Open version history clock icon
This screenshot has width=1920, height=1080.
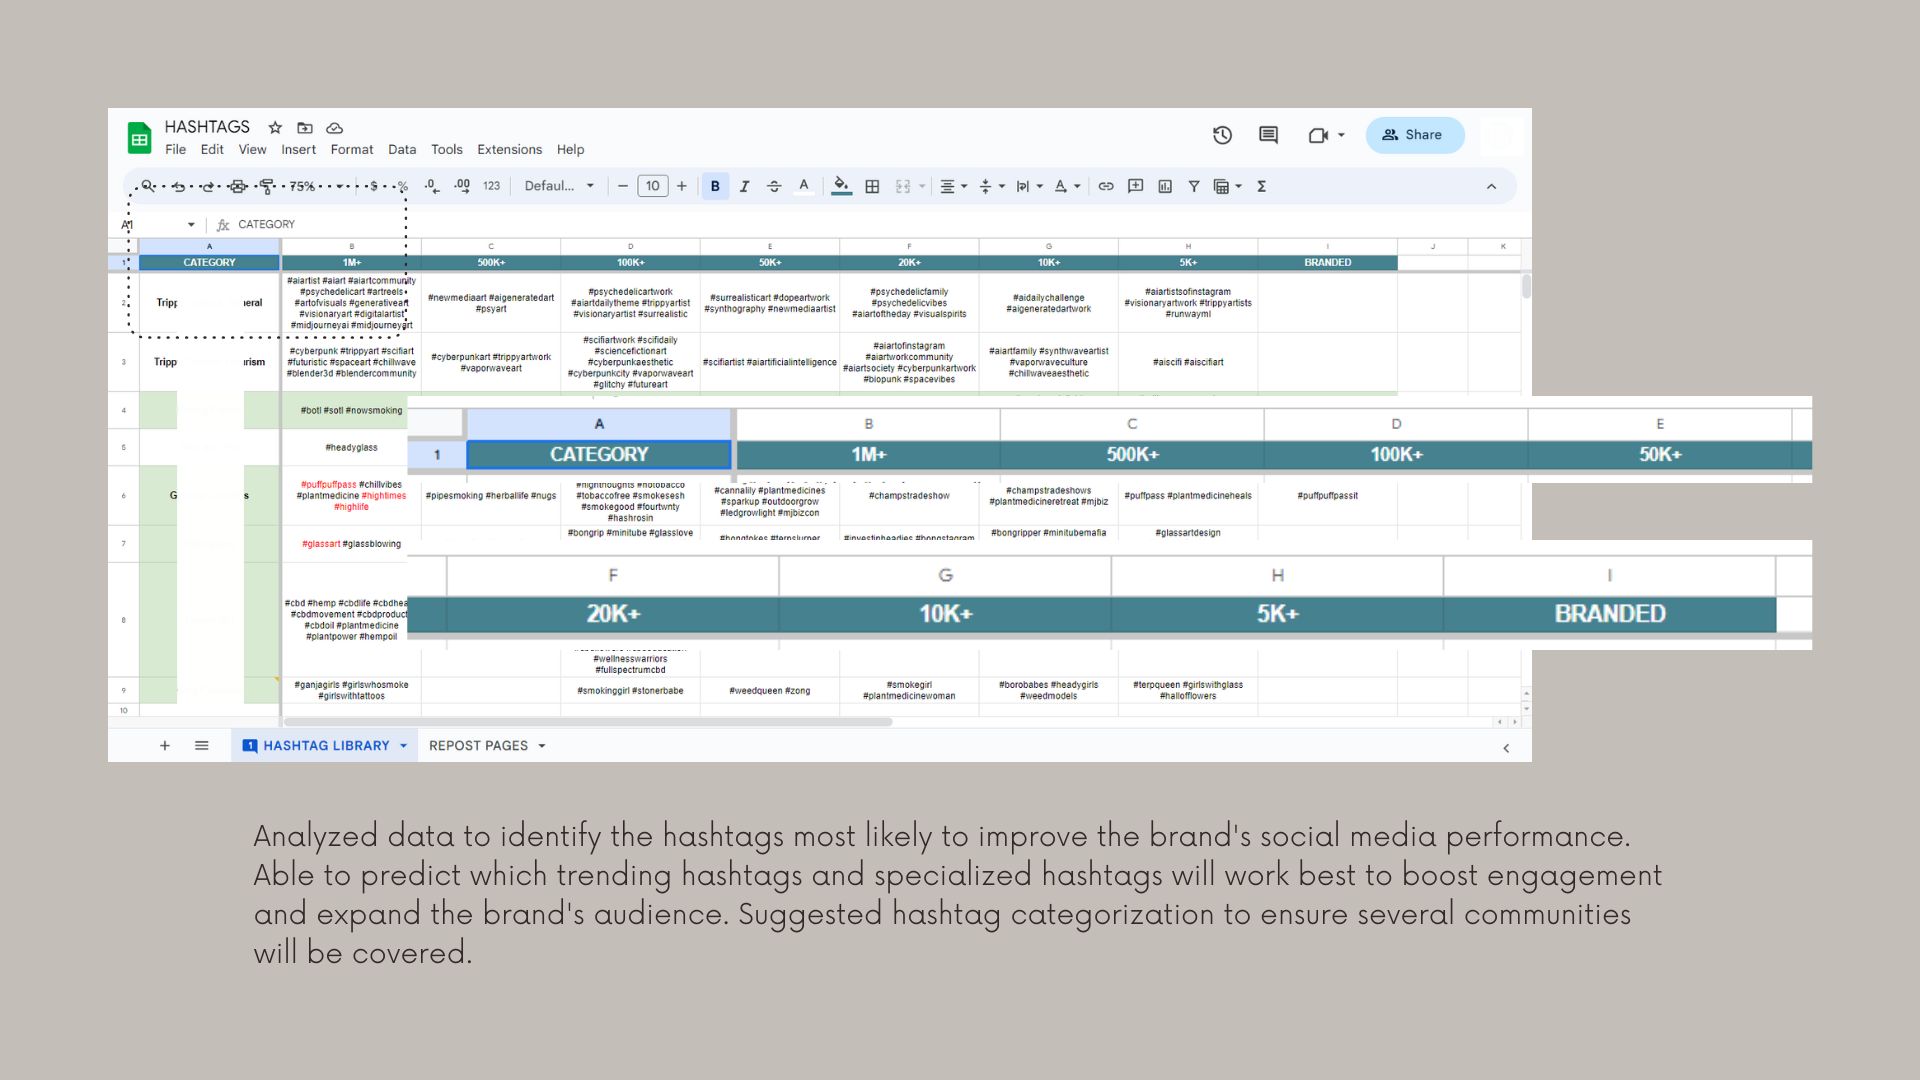point(1222,135)
